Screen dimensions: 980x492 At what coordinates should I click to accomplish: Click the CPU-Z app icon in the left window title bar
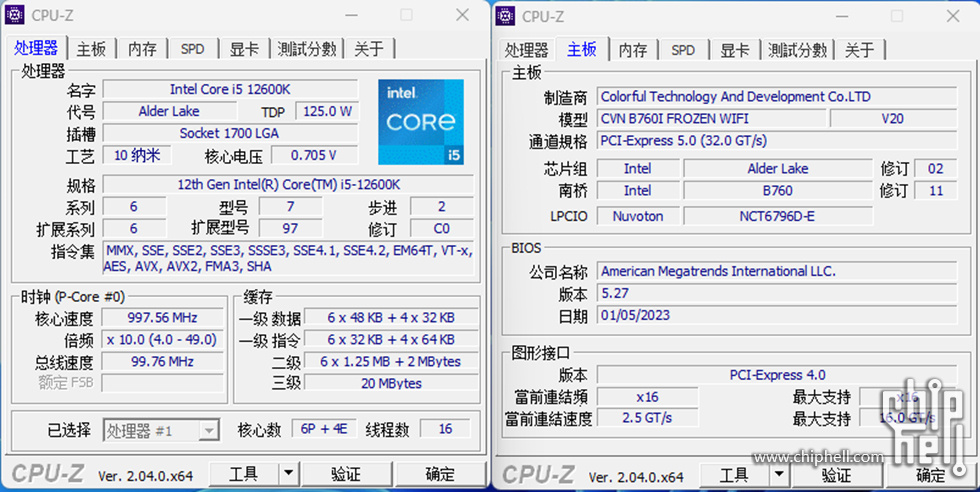tap(14, 15)
